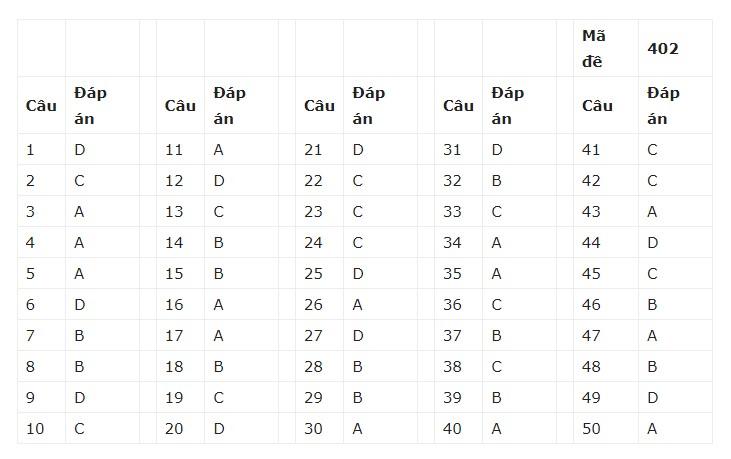Select question number 10 cell
This screenshot has height=459, width=731.
35,429
